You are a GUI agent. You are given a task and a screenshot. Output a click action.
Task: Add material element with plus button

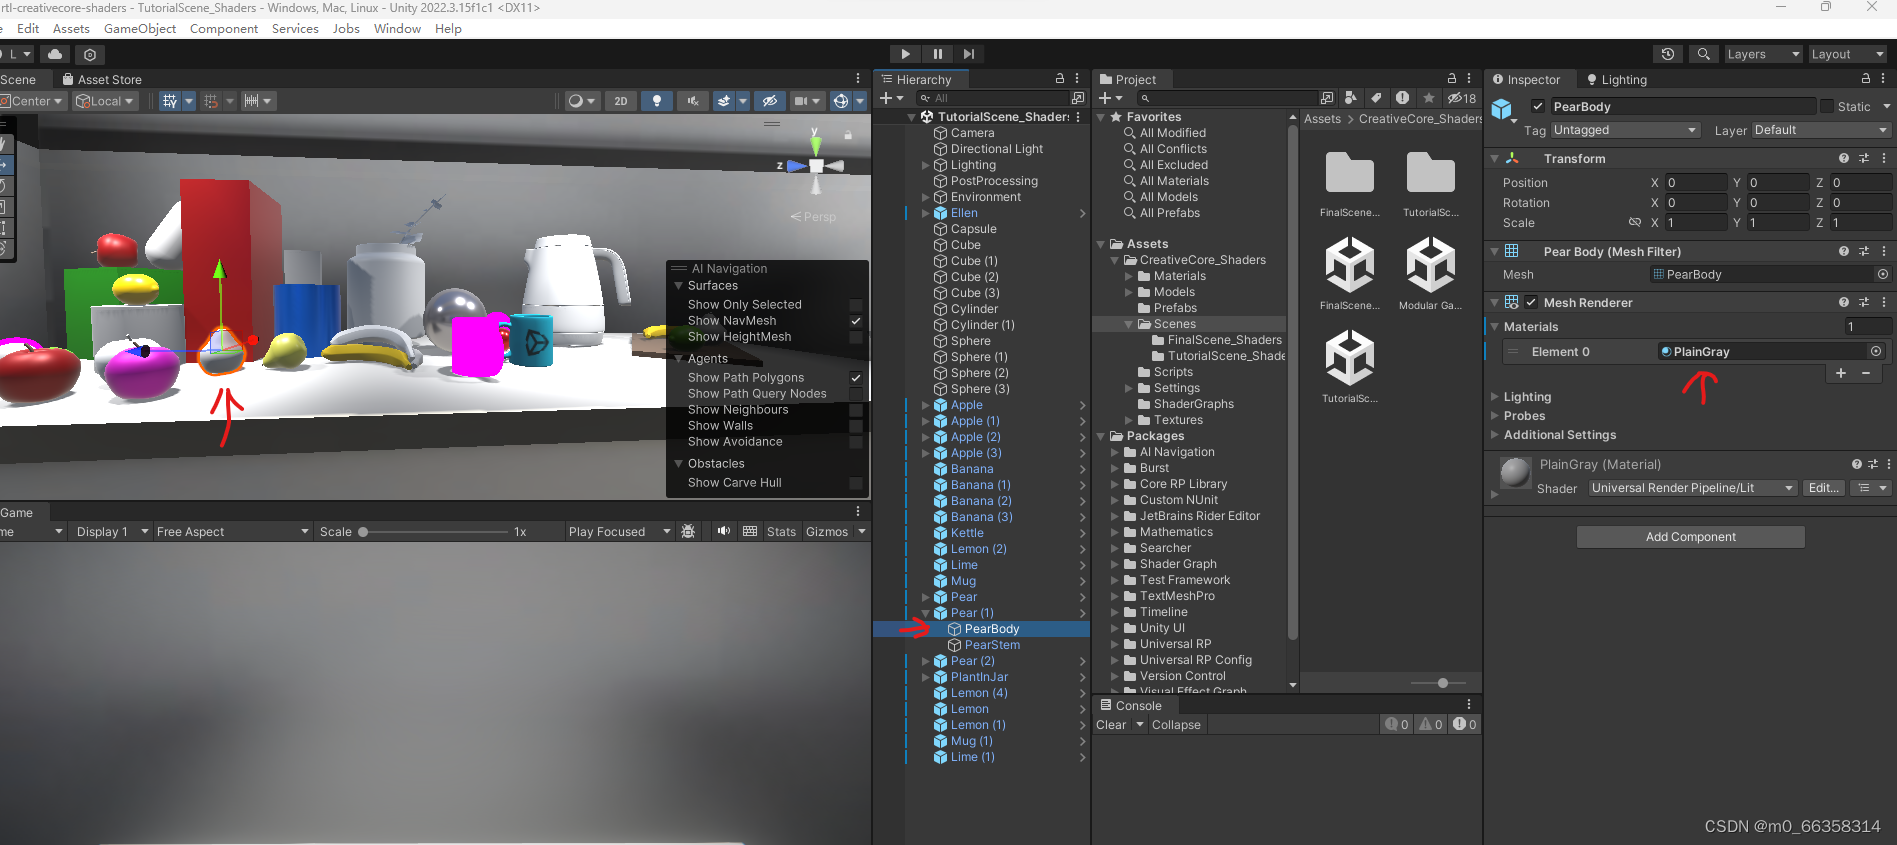1841,373
